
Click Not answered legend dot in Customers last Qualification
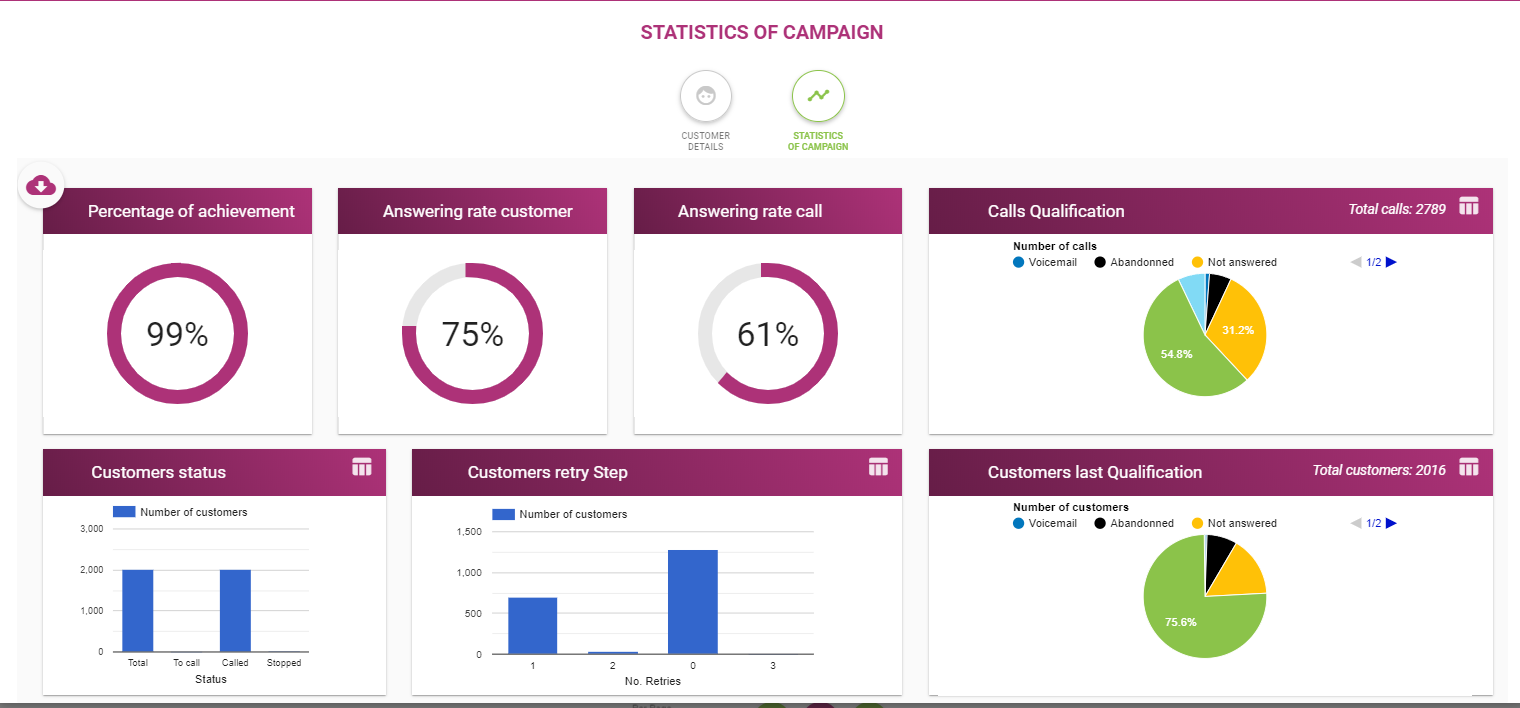coord(1198,523)
